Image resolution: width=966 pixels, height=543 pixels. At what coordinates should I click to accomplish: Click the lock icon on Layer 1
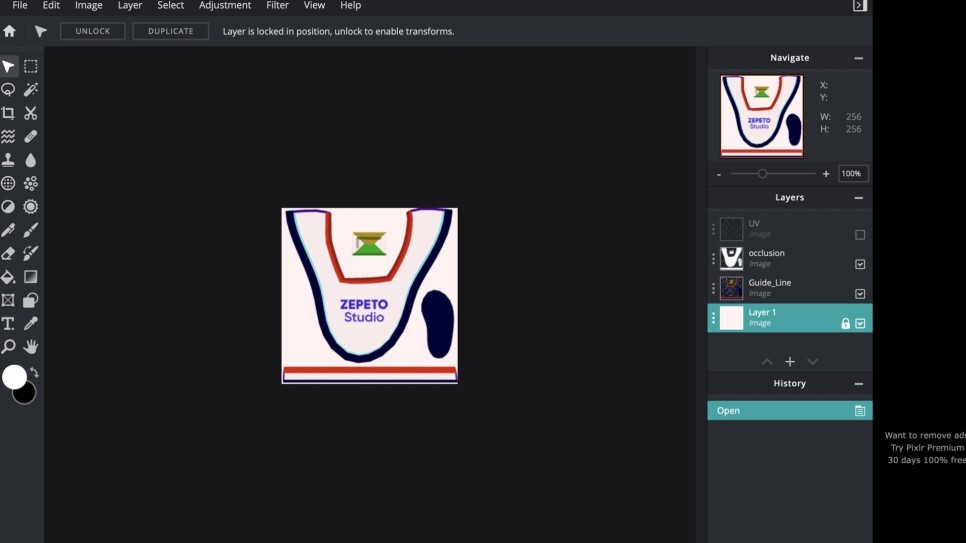tap(845, 324)
